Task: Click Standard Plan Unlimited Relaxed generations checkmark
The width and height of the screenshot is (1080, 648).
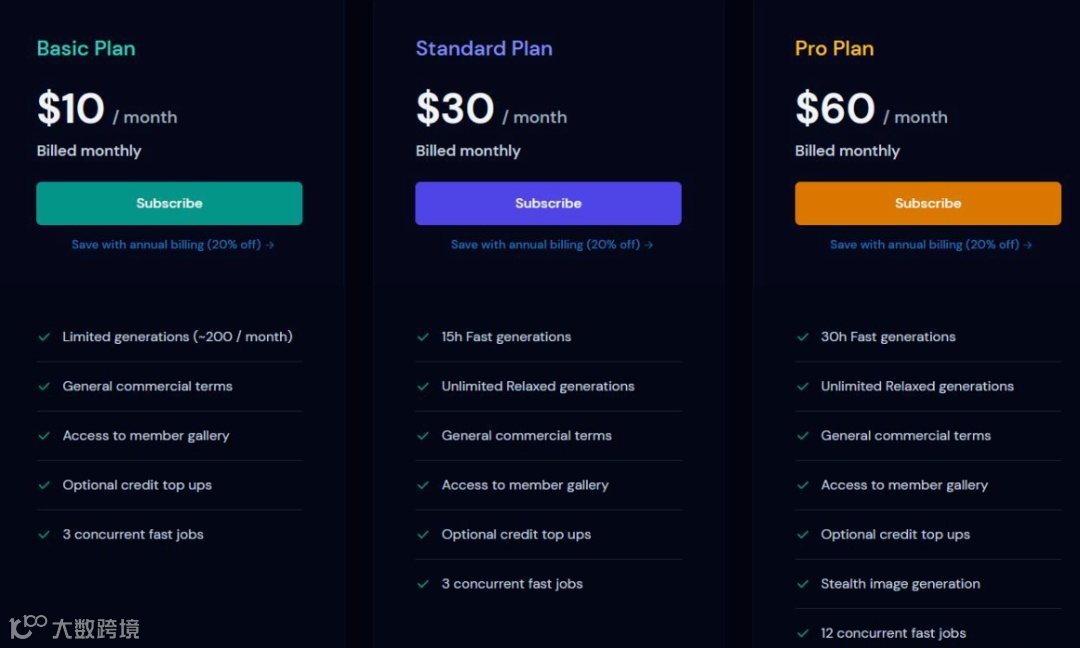Action: 423,386
